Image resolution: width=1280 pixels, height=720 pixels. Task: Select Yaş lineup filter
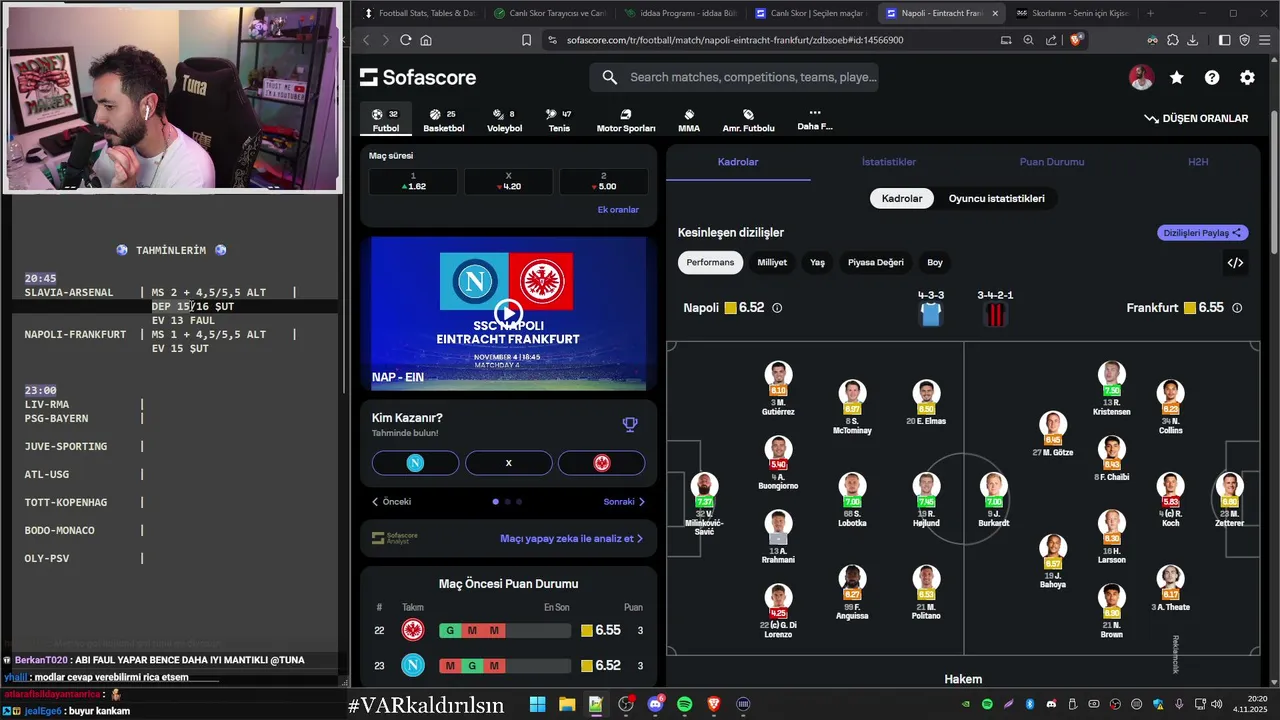pyautogui.click(x=817, y=263)
